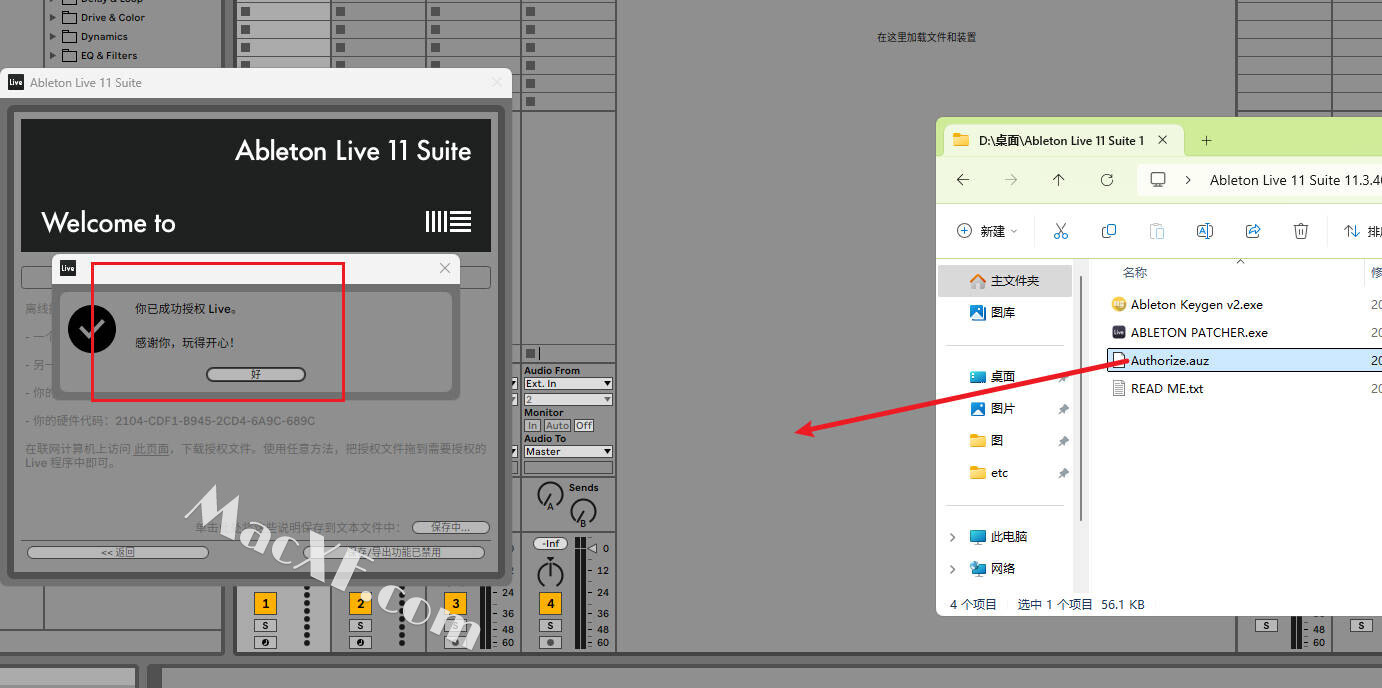Screen dimensions: 1382x688
Task: Confirm authorization with the 好 button
Action: coord(256,374)
